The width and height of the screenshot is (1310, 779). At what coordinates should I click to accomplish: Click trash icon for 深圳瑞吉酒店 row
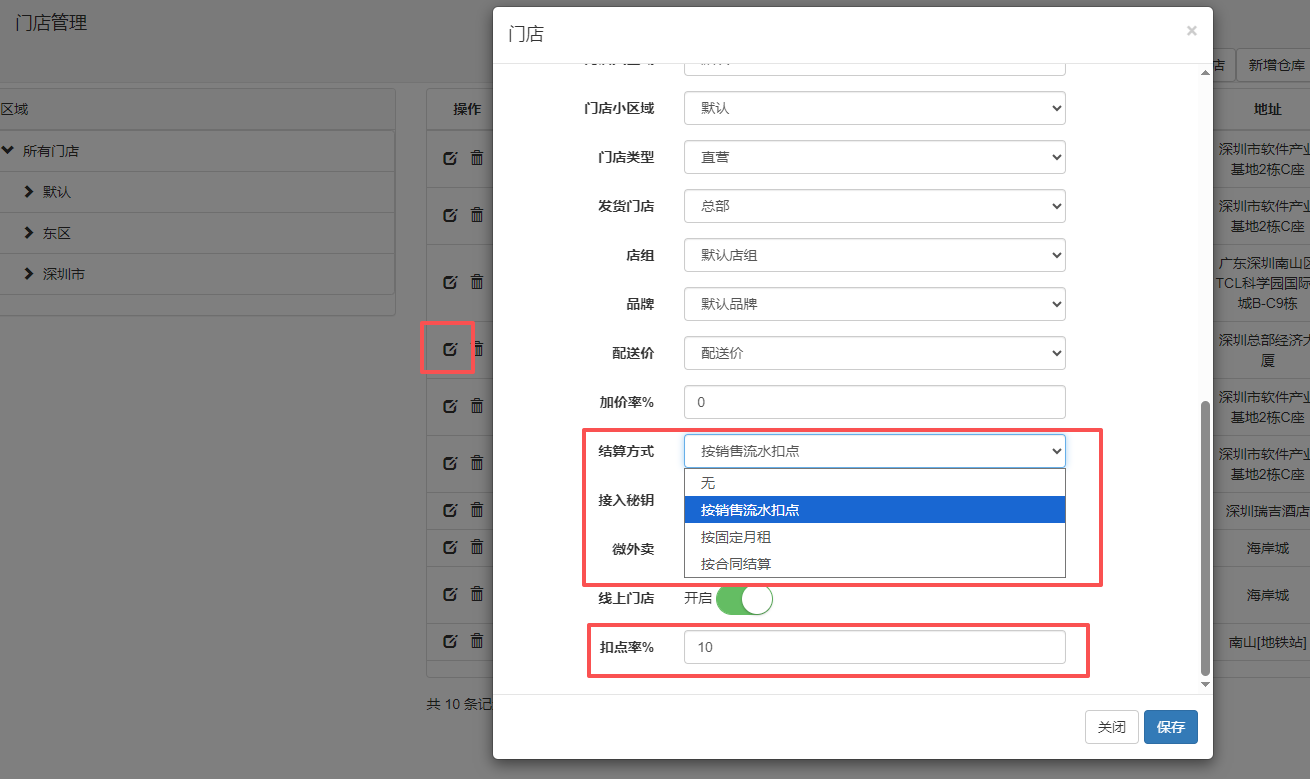click(477, 511)
